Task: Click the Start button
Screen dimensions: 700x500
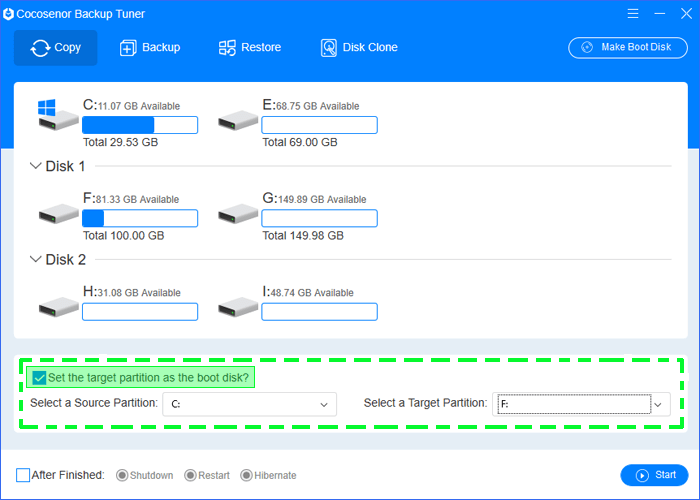Action: (654, 475)
